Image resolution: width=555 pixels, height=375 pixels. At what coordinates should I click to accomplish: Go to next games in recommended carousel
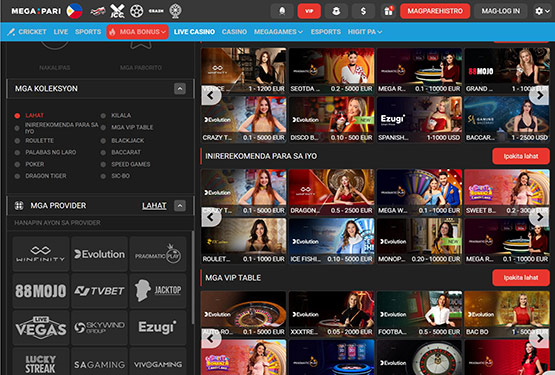pyautogui.click(x=539, y=217)
